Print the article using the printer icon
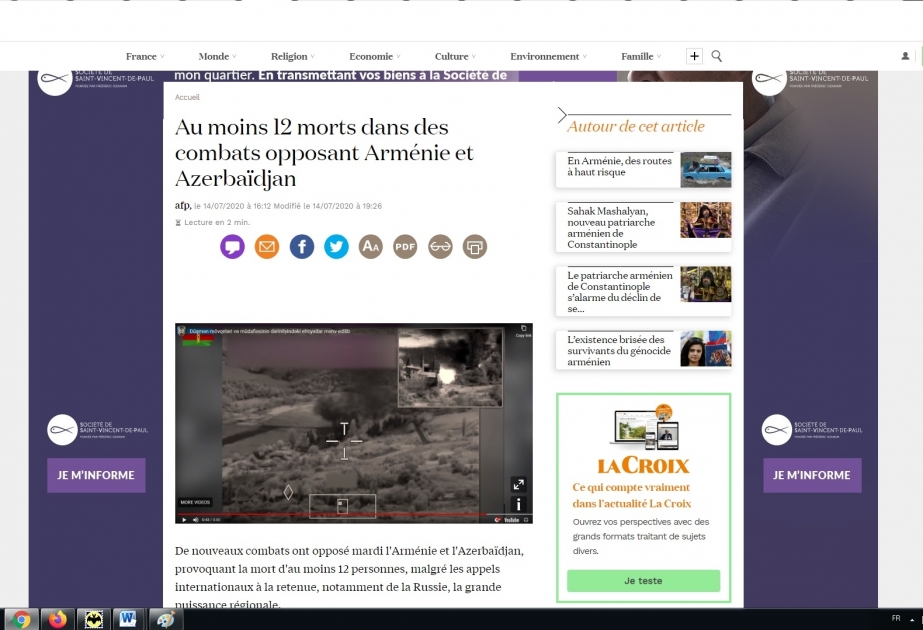Image resolution: width=923 pixels, height=630 pixels. (475, 247)
